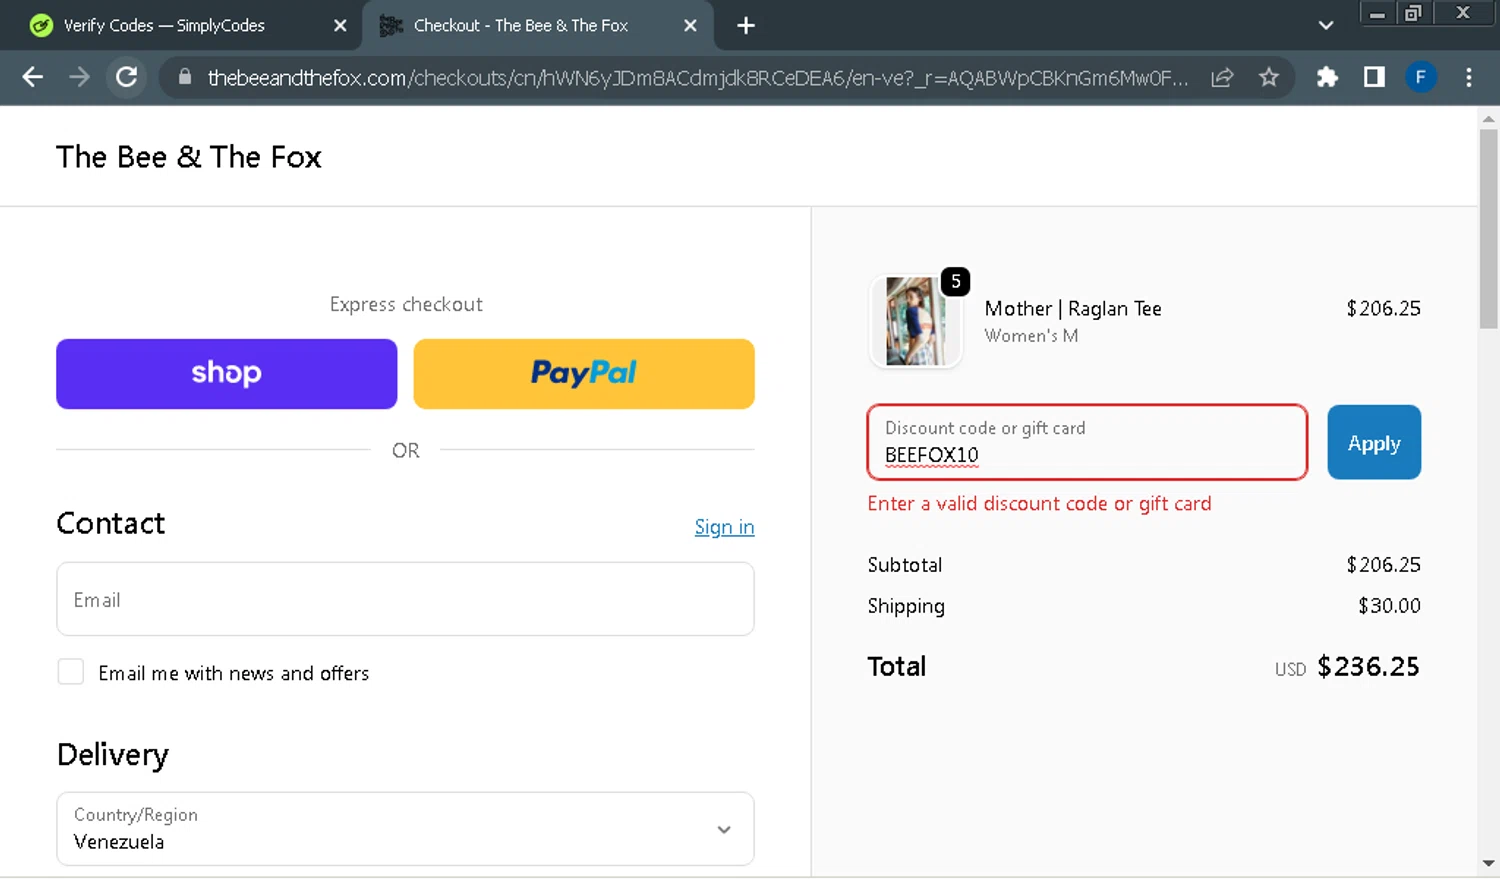Close the Verify Codes SimplyCodes tab
This screenshot has width=1500, height=879.
(x=340, y=26)
